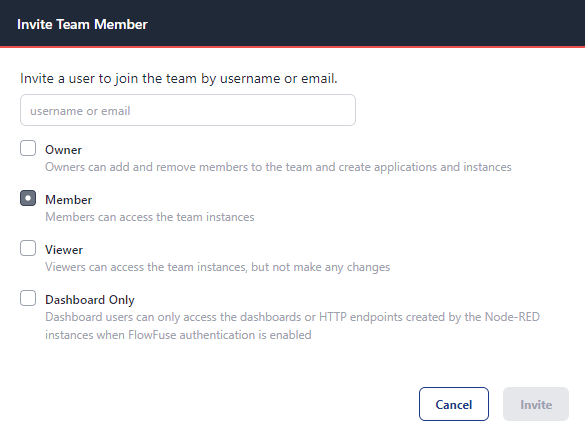Click the Owner label text
The height and width of the screenshot is (438, 585).
click(x=63, y=150)
